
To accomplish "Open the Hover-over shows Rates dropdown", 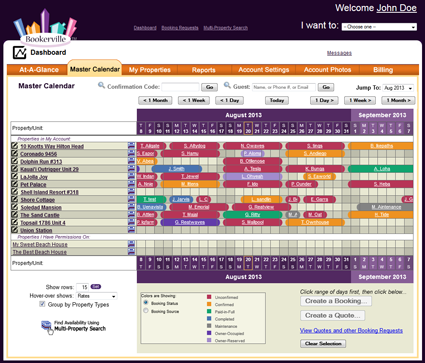I will coord(97,296).
